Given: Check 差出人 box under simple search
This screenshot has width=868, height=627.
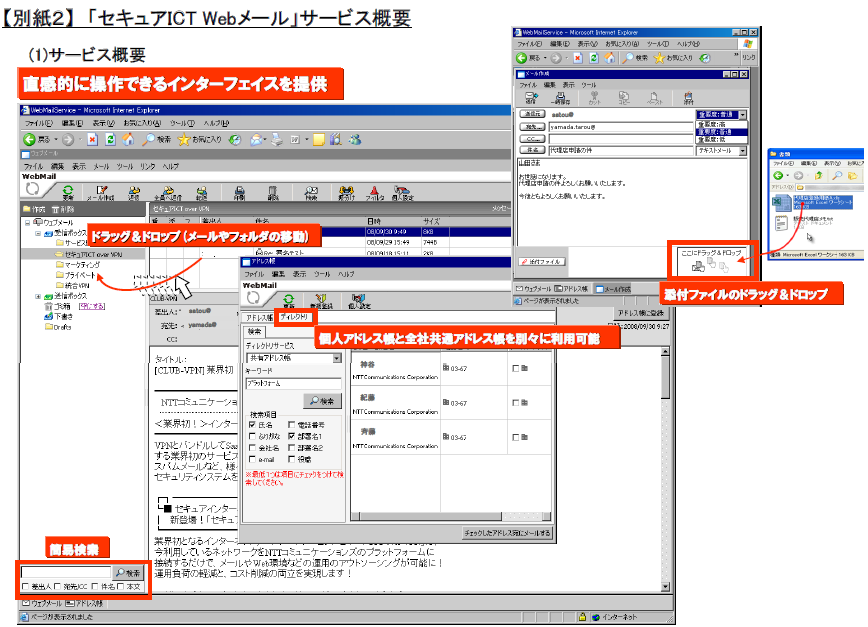Looking at the screenshot, I should click(25, 587).
